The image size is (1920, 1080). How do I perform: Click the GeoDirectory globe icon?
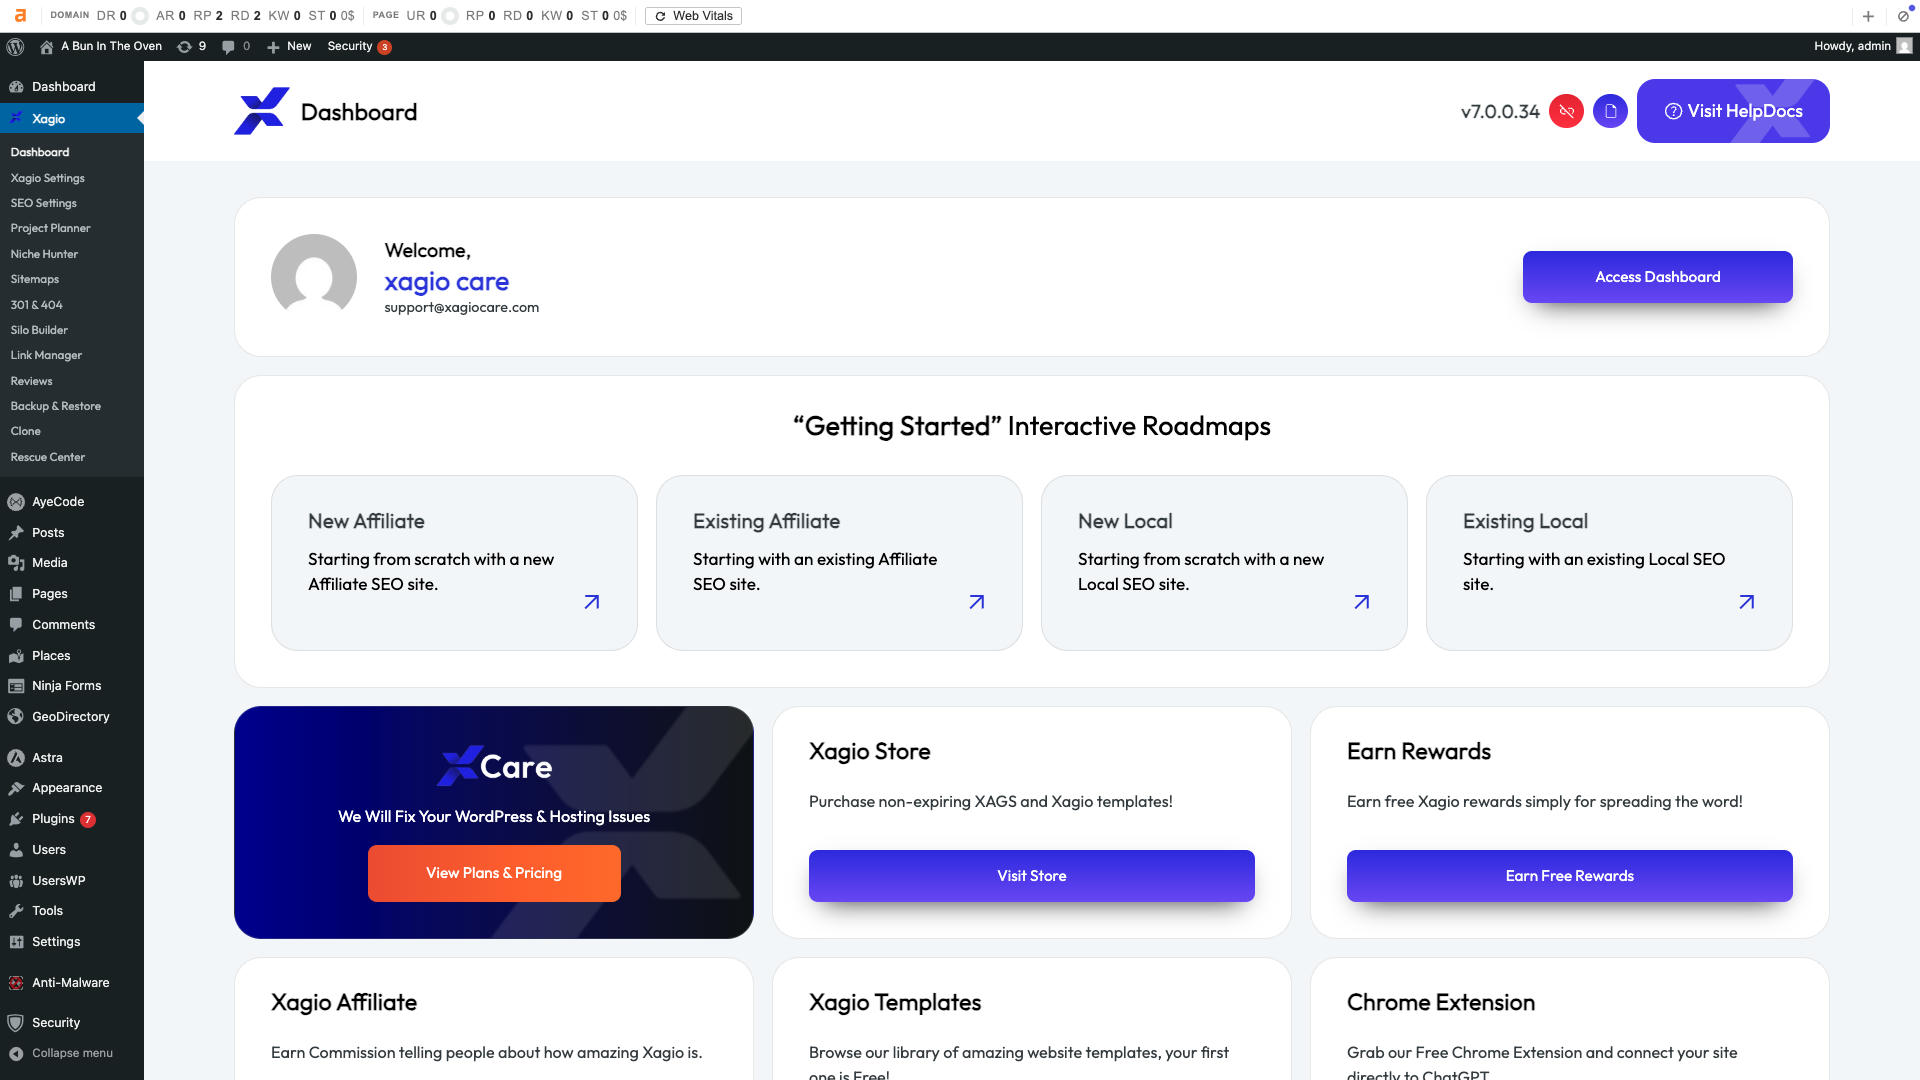pyautogui.click(x=16, y=717)
